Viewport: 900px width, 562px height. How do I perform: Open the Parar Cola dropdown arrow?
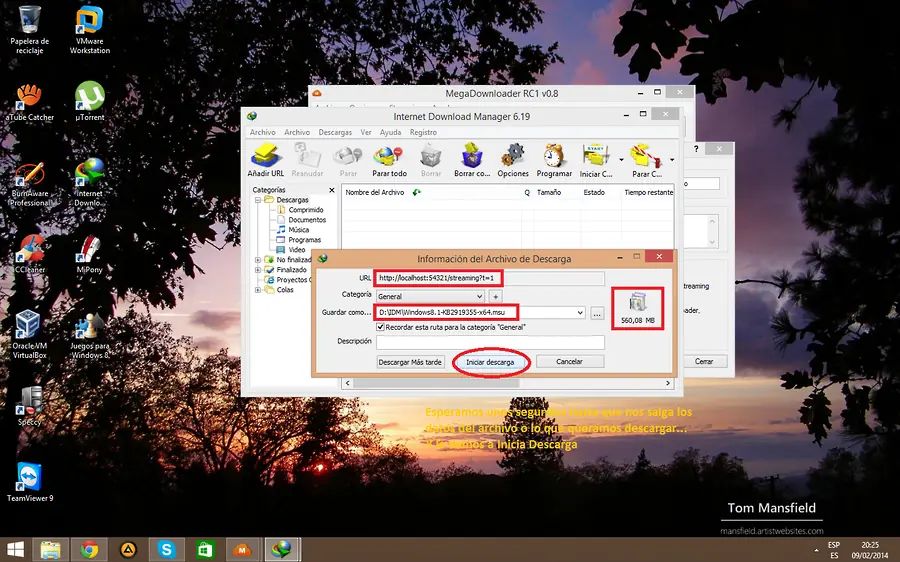[672, 160]
